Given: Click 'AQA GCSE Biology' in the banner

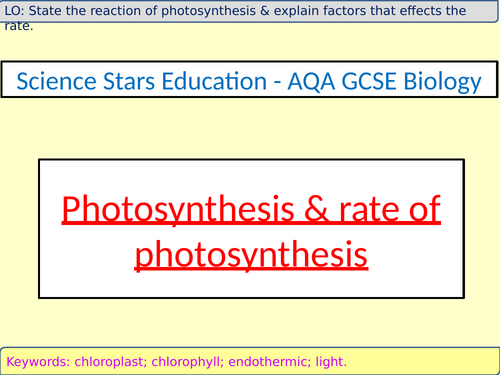Looking at the screenshot, I should click(384, 82).
